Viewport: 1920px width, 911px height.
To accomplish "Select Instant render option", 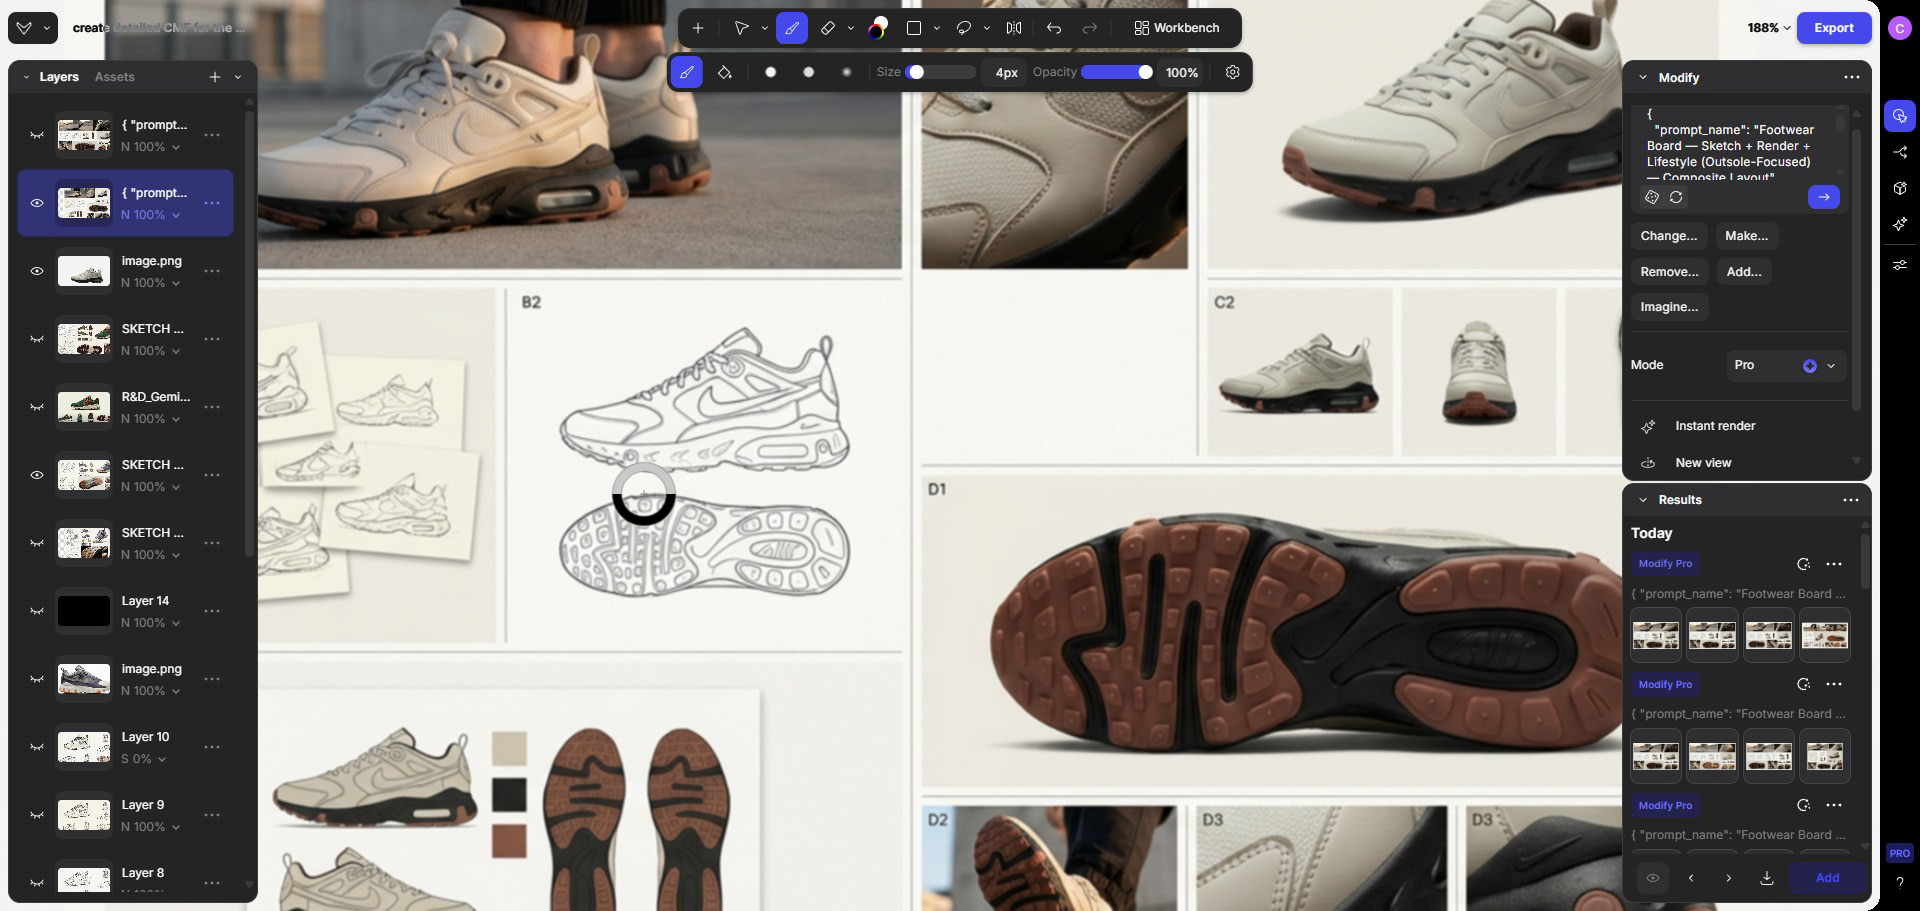I will (1715, 426).
